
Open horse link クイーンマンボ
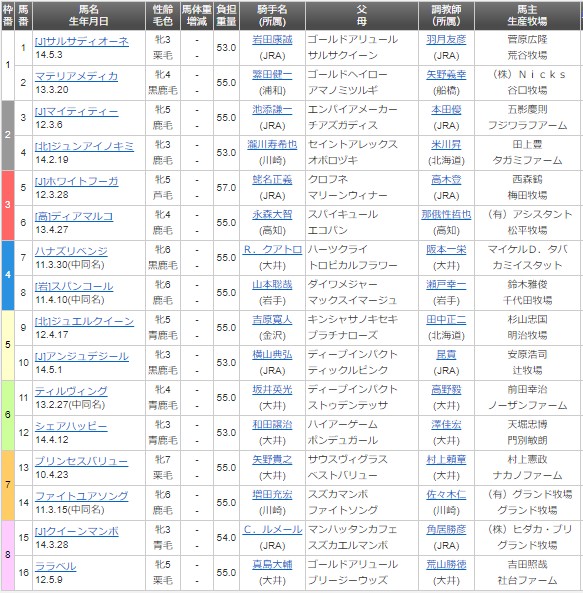(x=76, y=531)
